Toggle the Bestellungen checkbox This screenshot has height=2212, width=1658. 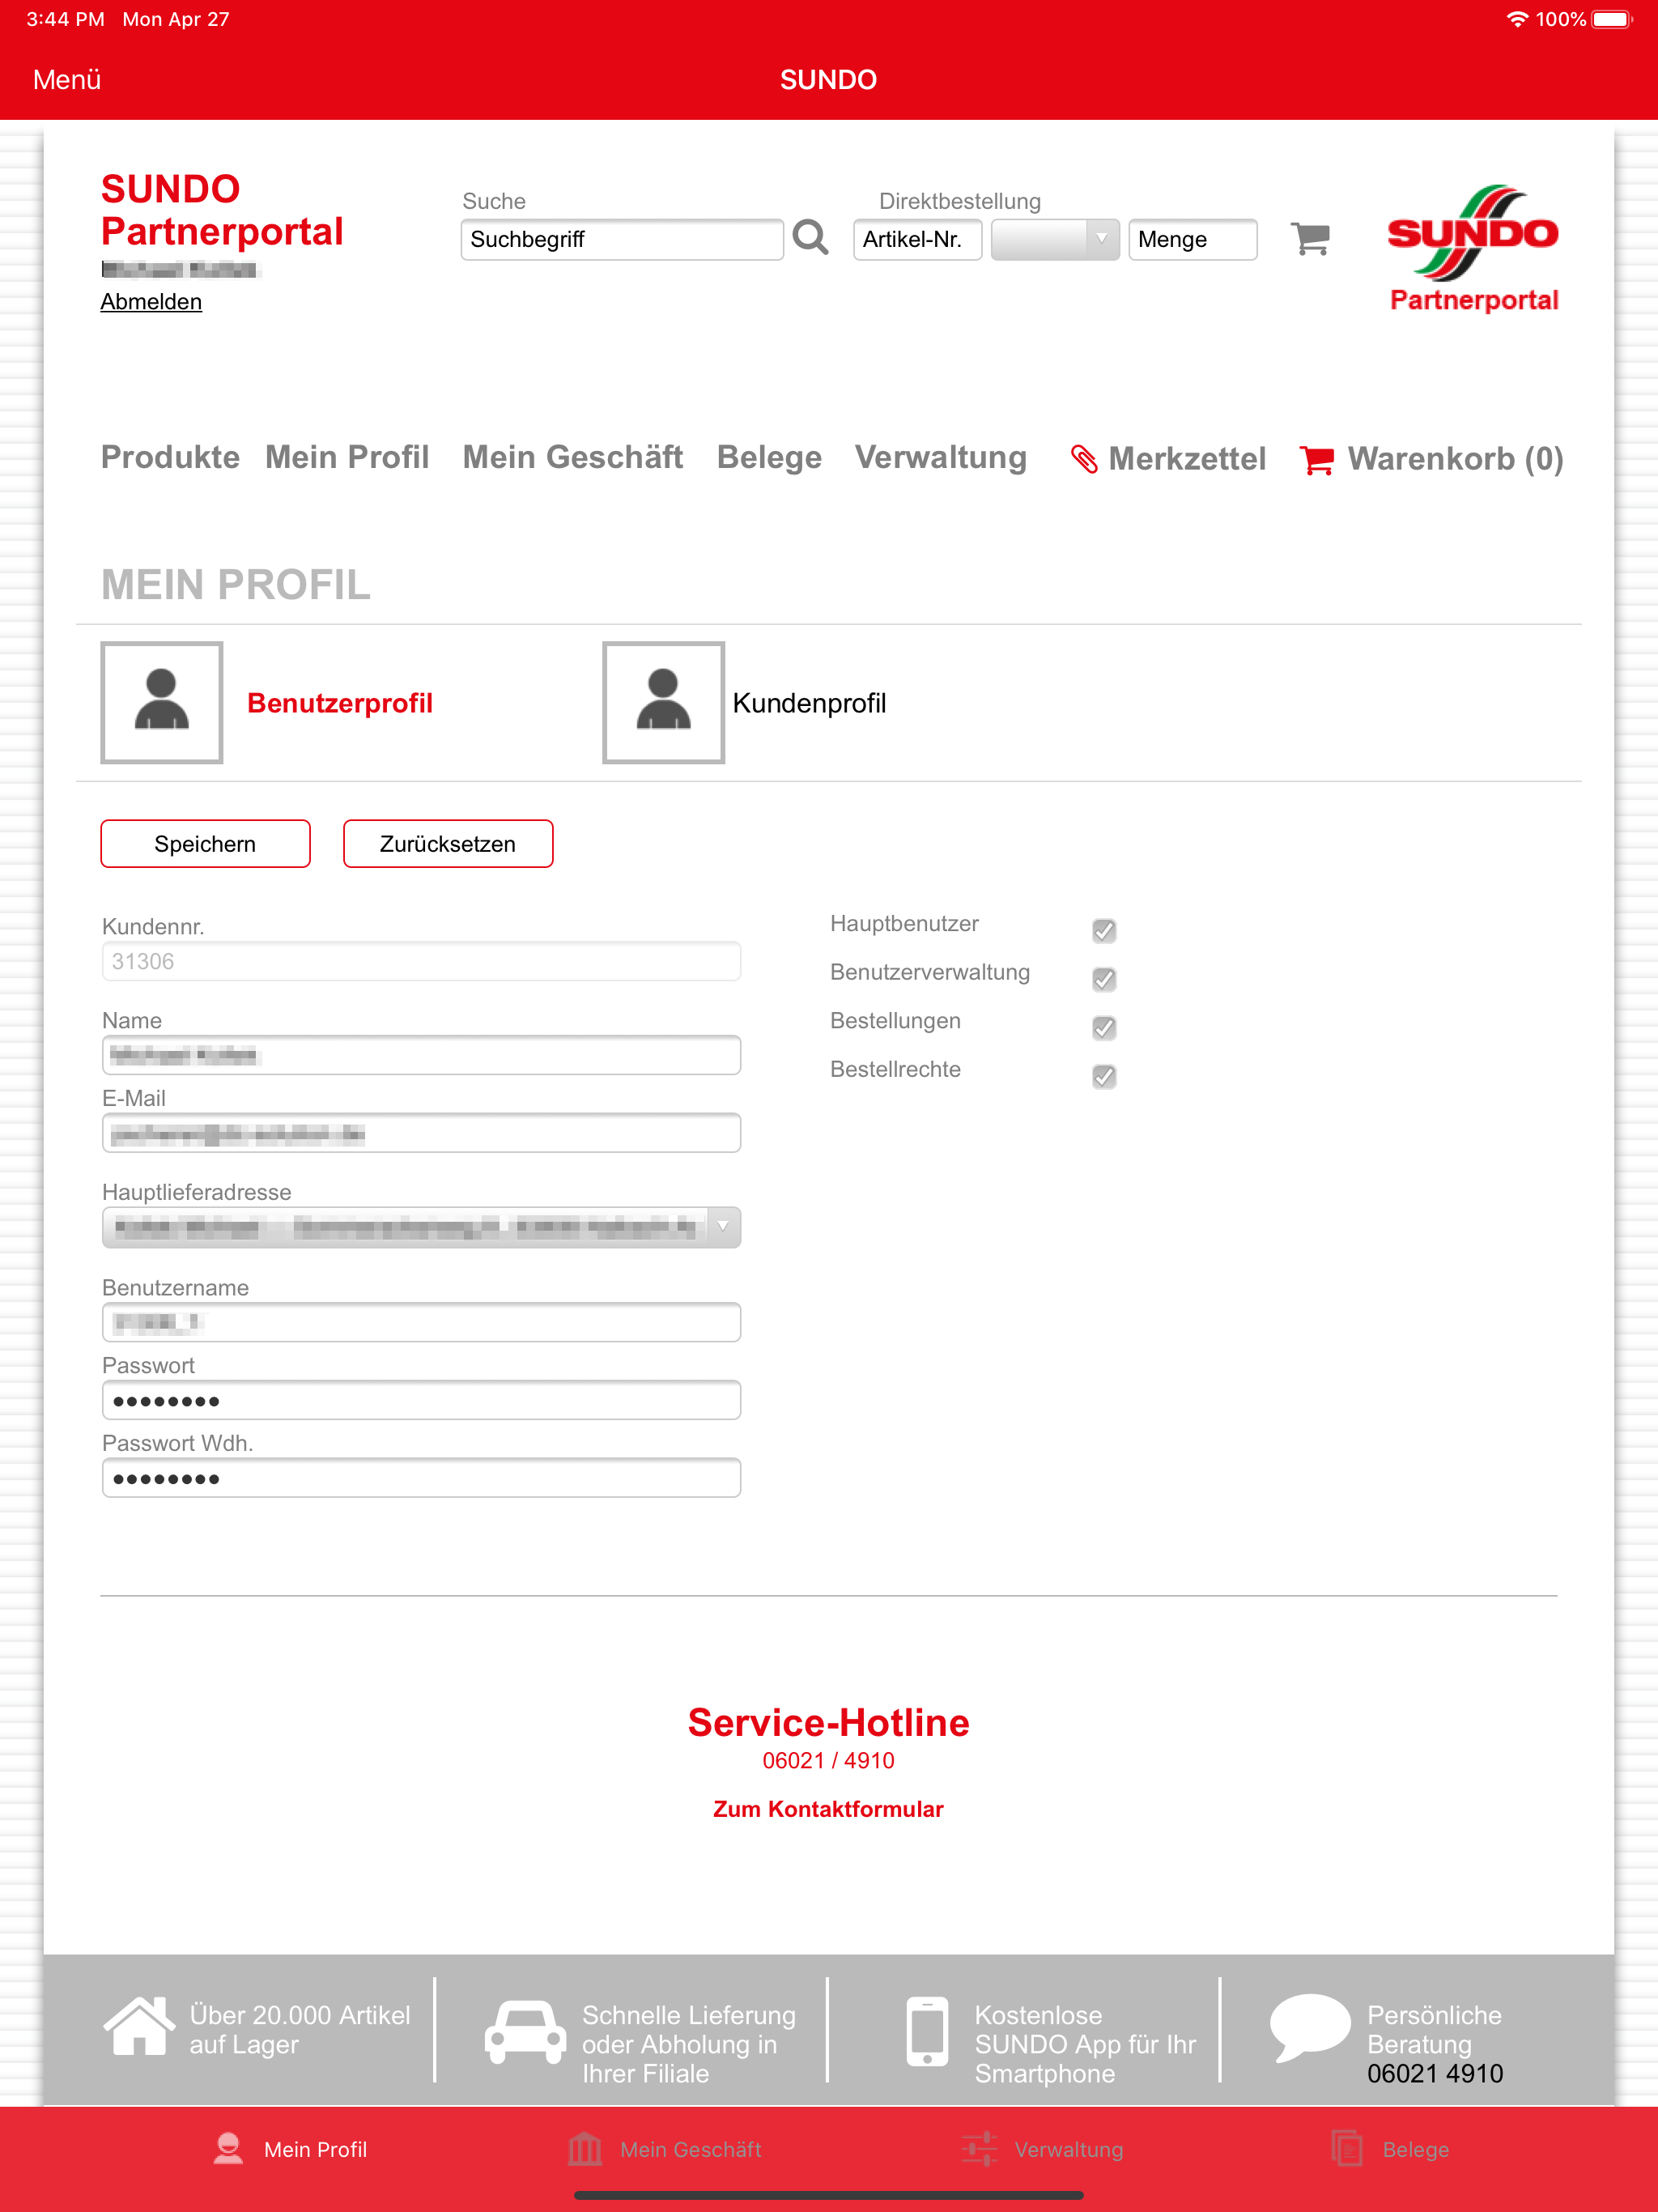[x=1104, y=1028]
